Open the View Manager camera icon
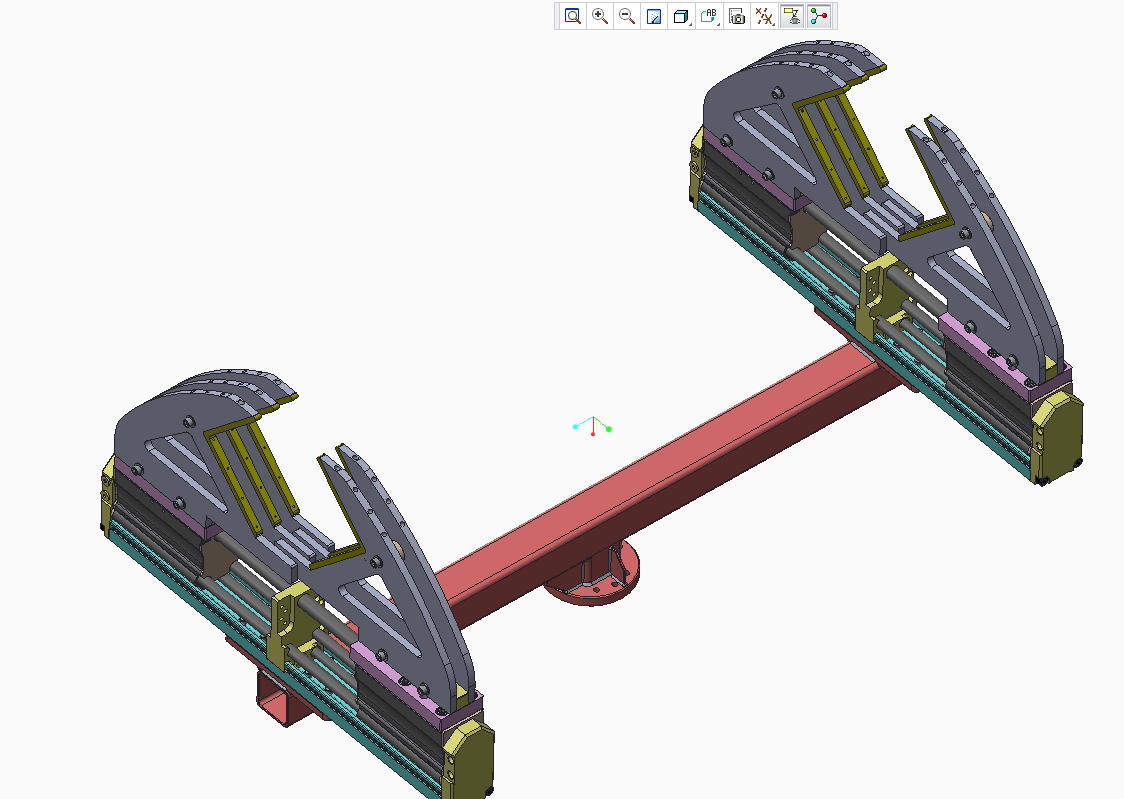 pos(737,16)
